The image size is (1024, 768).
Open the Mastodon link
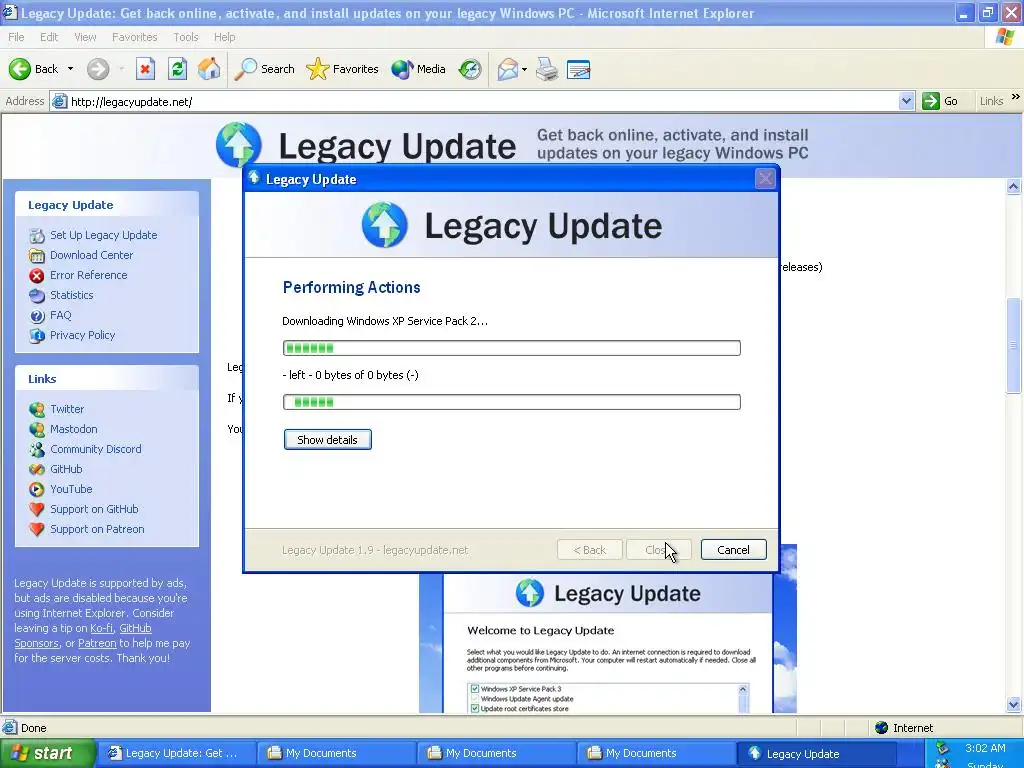(x=73, y=429)
